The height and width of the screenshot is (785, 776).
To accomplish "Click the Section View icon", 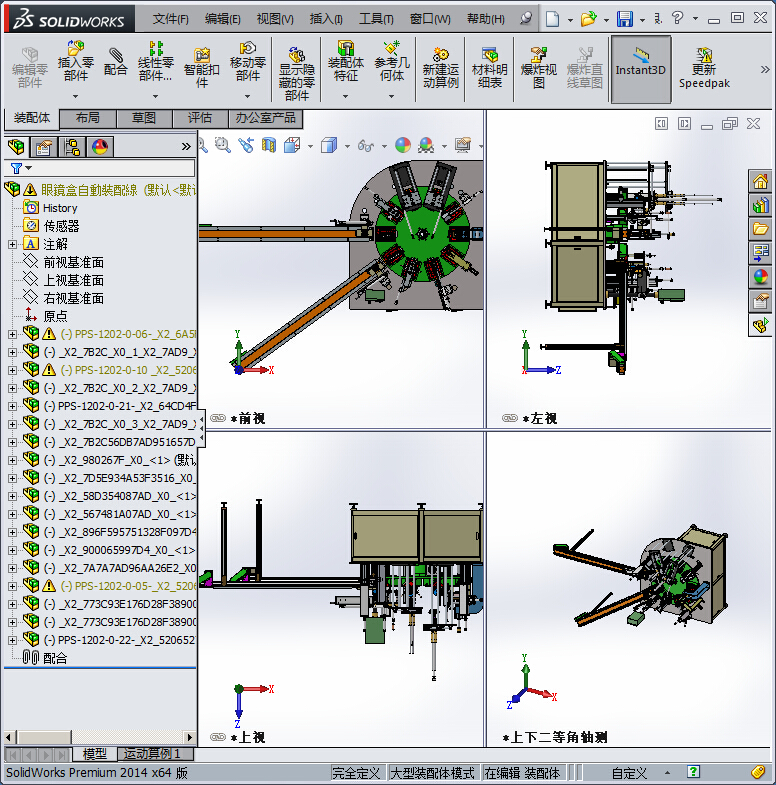I will 269,145.
